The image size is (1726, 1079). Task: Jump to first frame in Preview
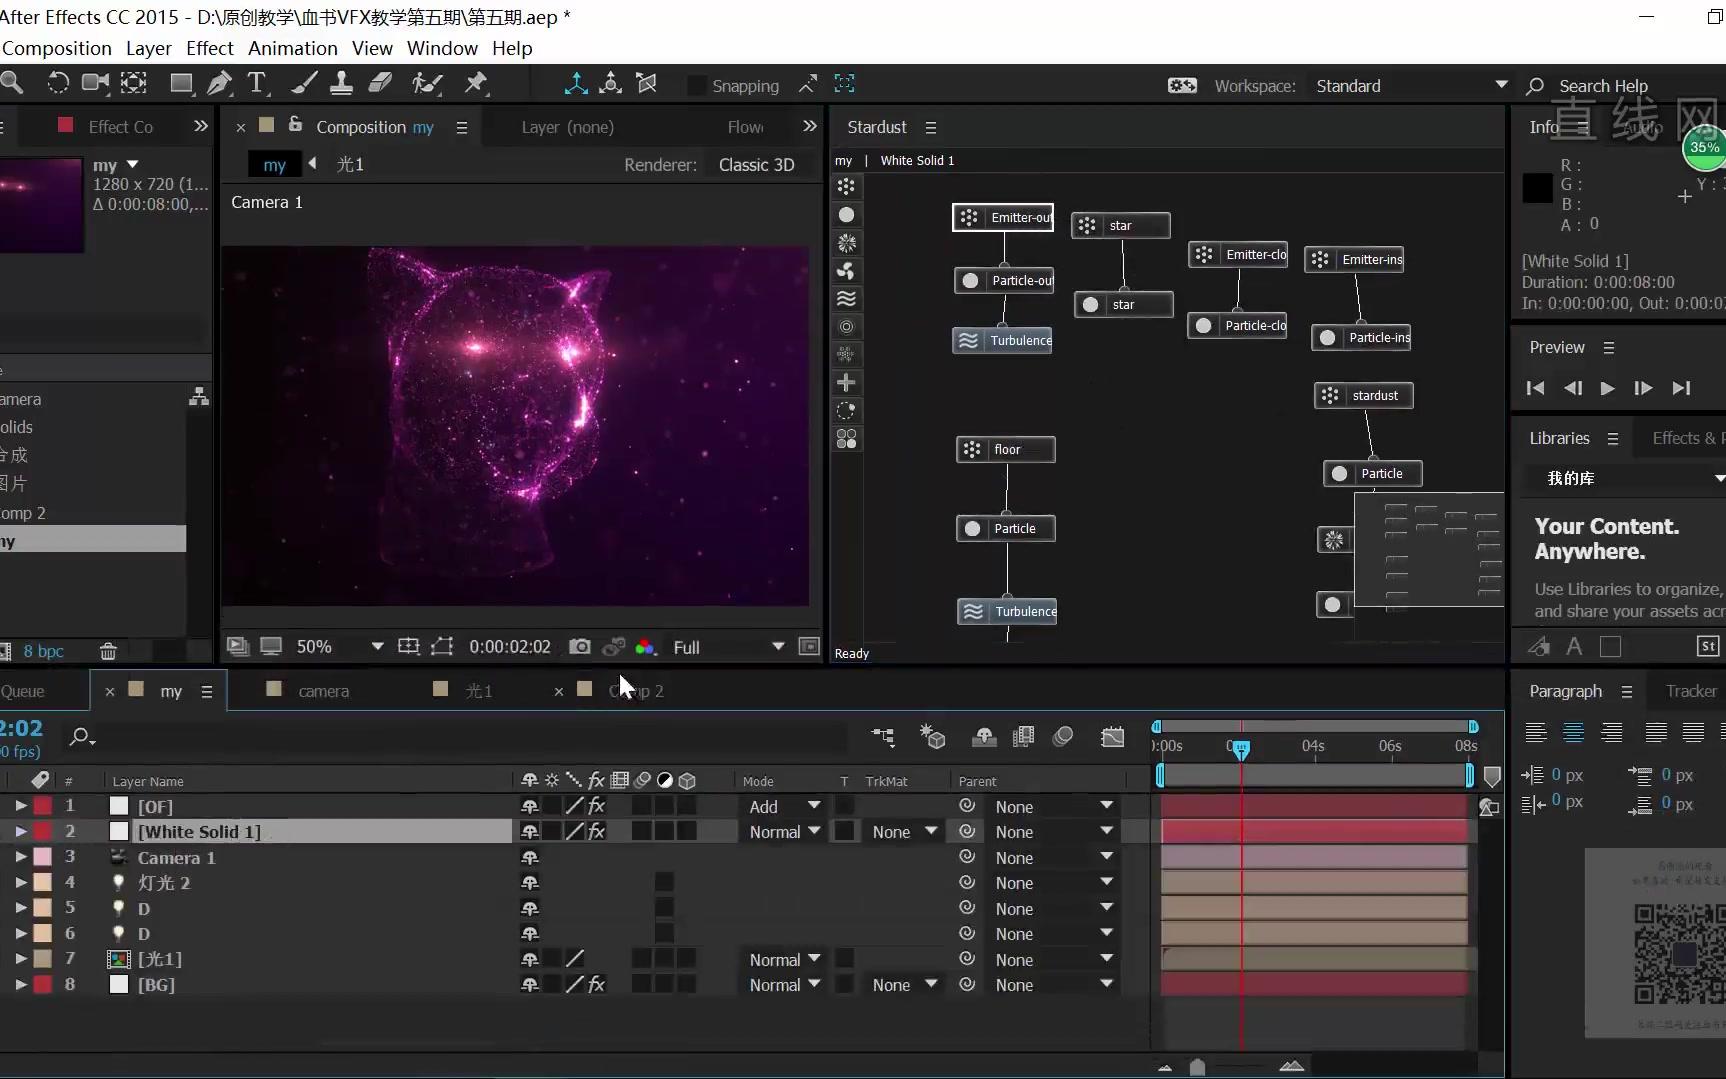(x=1536, y=388)
